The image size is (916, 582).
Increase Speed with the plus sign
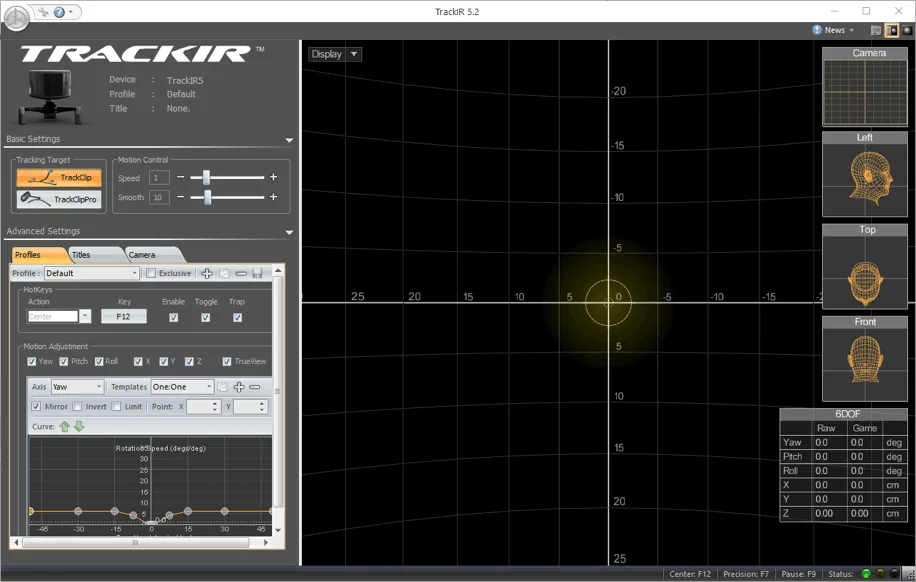(273, 177)
